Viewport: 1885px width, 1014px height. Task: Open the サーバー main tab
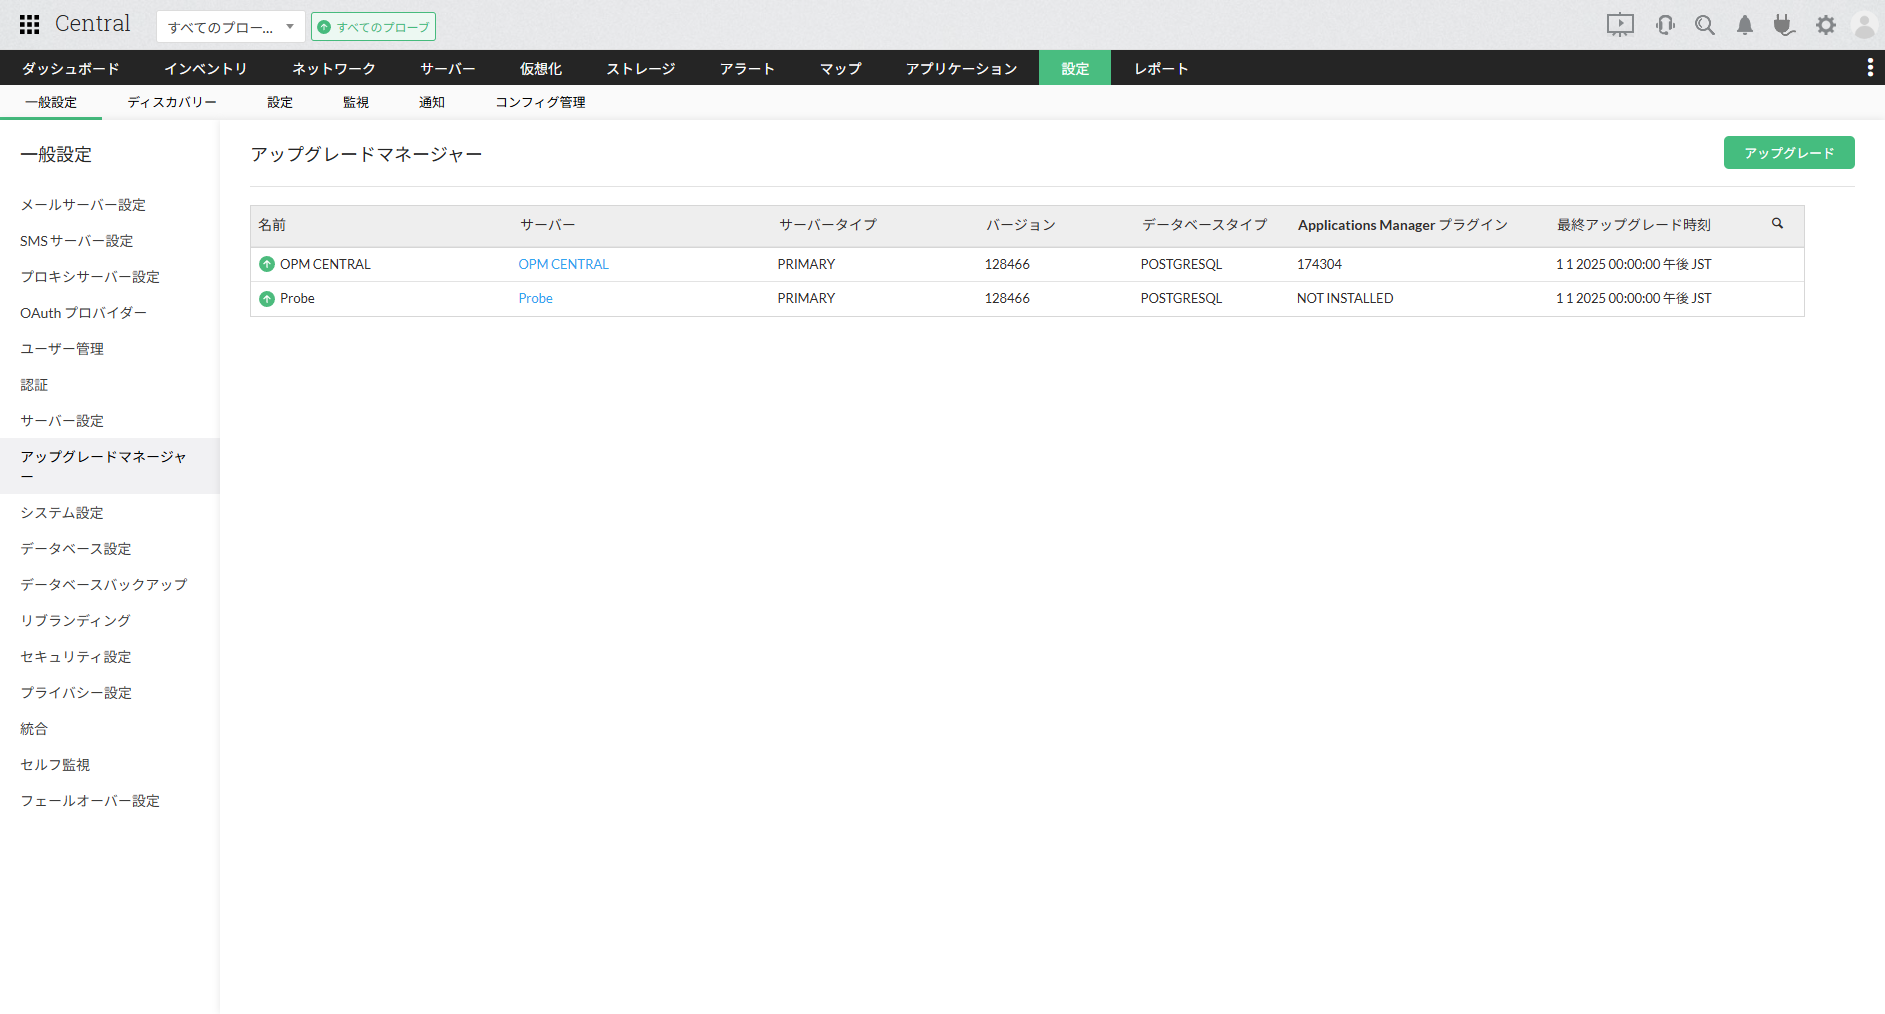tap(448, 68)
